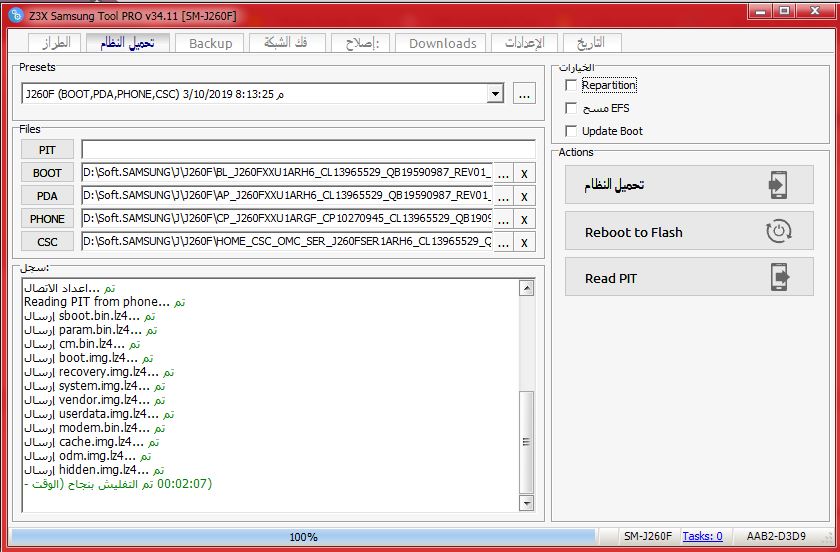Screen dimensions: 840x552
Task: Click the PDA path field AP_J260FXXU1ARH6
Action: click(287, 196)
